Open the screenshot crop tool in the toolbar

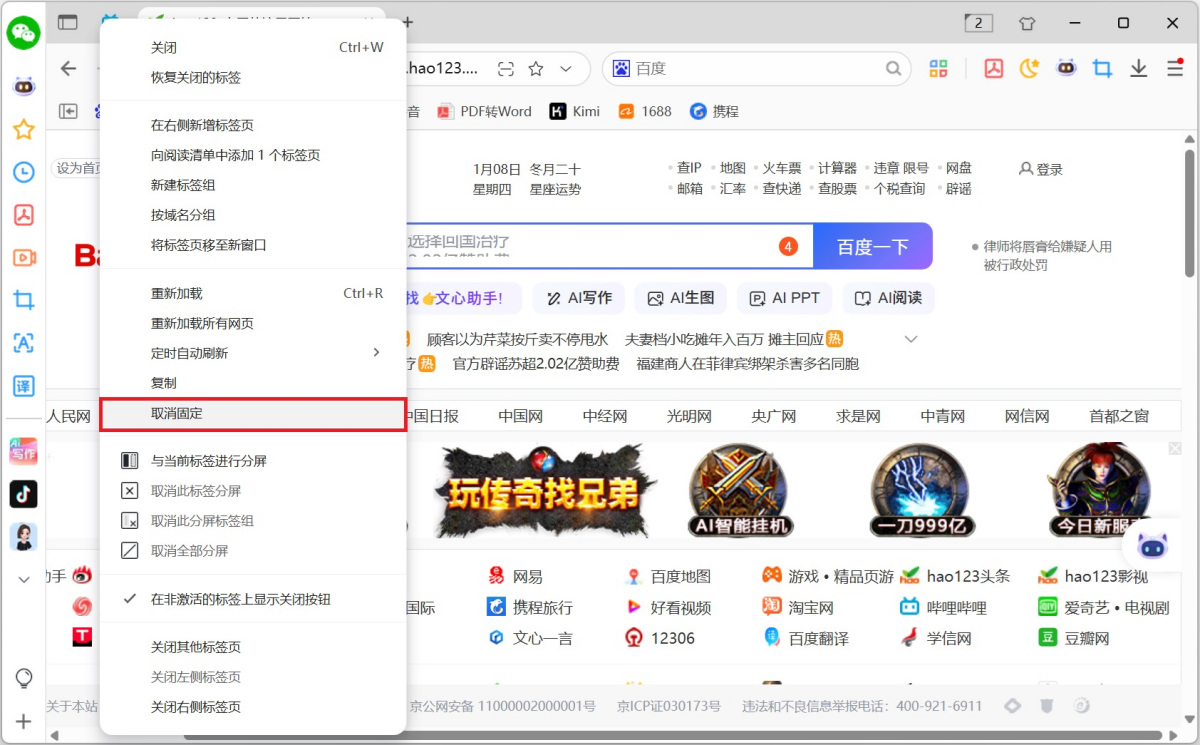click(x=1102, y=68)
